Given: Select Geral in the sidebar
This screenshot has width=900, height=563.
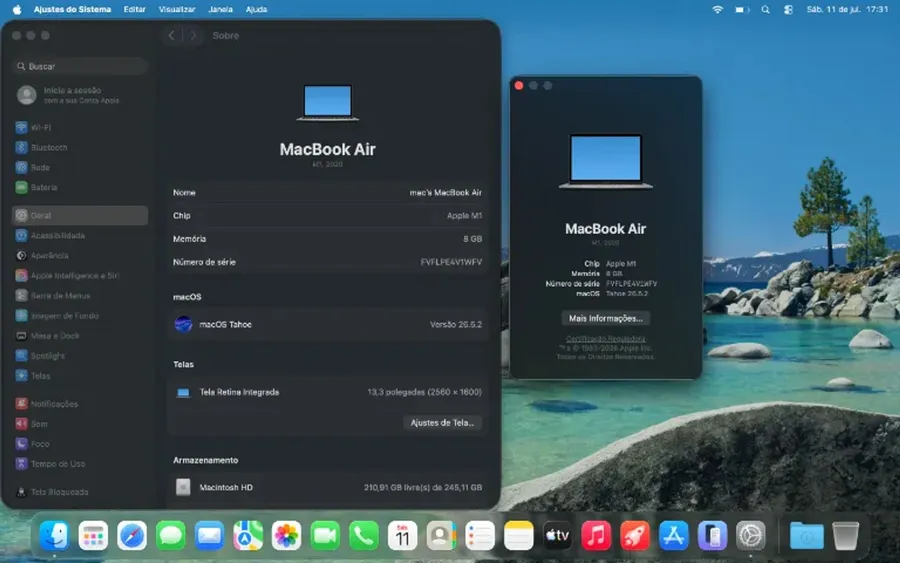Looking at the screenshot, I should click(x=80, y=215).
